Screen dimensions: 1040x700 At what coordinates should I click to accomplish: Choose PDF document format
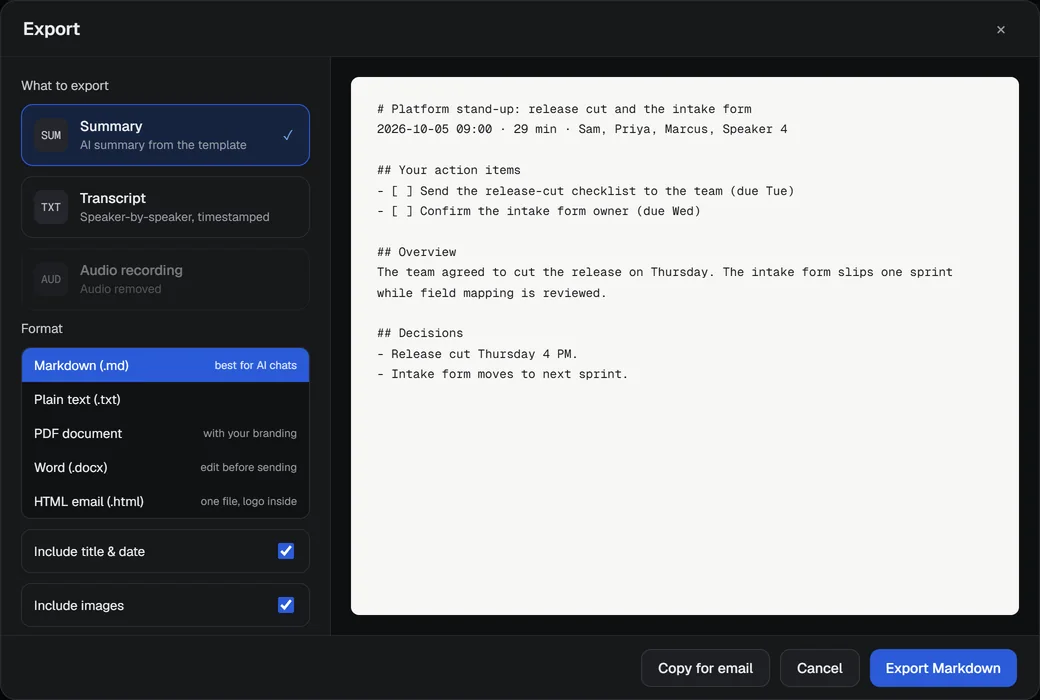pyautogui.click(x=165, y=433)
